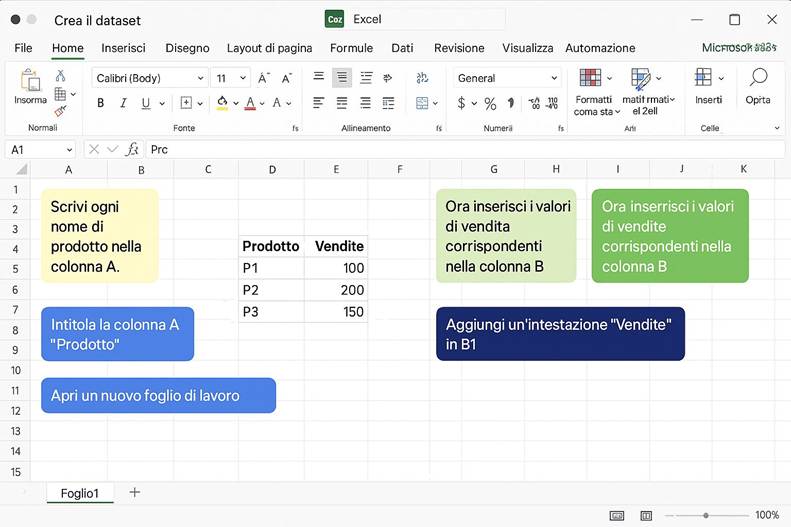Click the fx insert function icon

(x=132, y=149)
